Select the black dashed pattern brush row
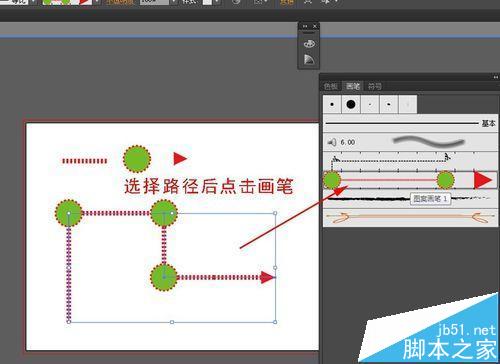The width and height of the screenshot is (500, 364). pos(411,161)
